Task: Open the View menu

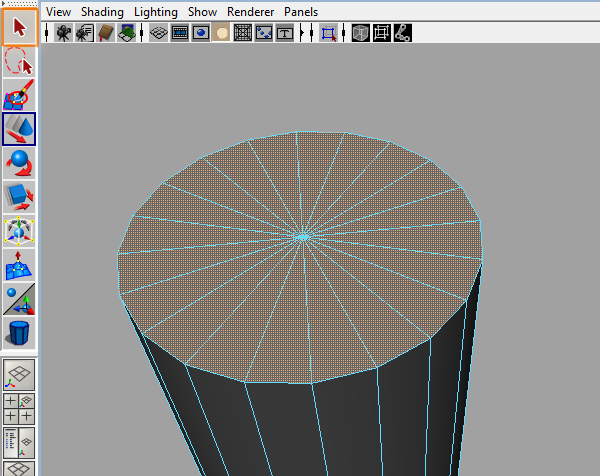Action: tap(59, 12)
